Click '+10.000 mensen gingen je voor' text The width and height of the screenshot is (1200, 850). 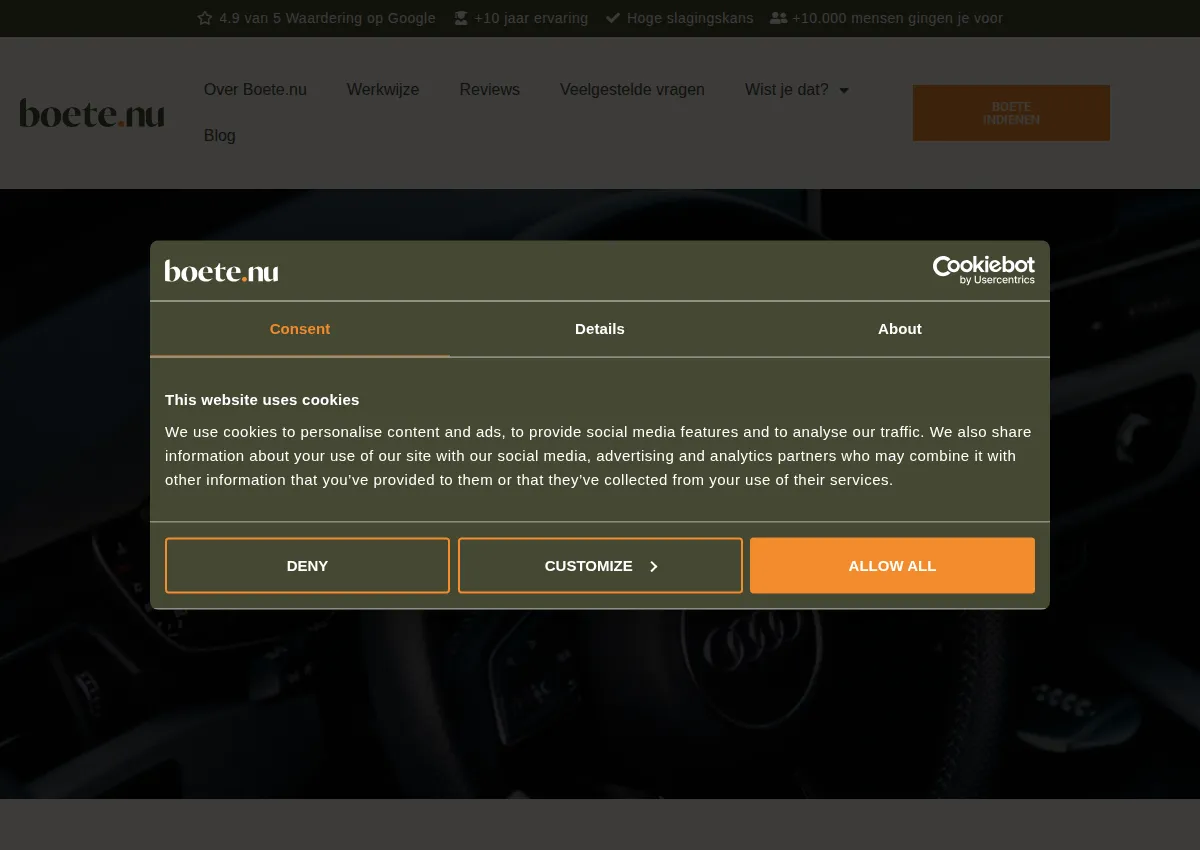(x=897, y=18)
